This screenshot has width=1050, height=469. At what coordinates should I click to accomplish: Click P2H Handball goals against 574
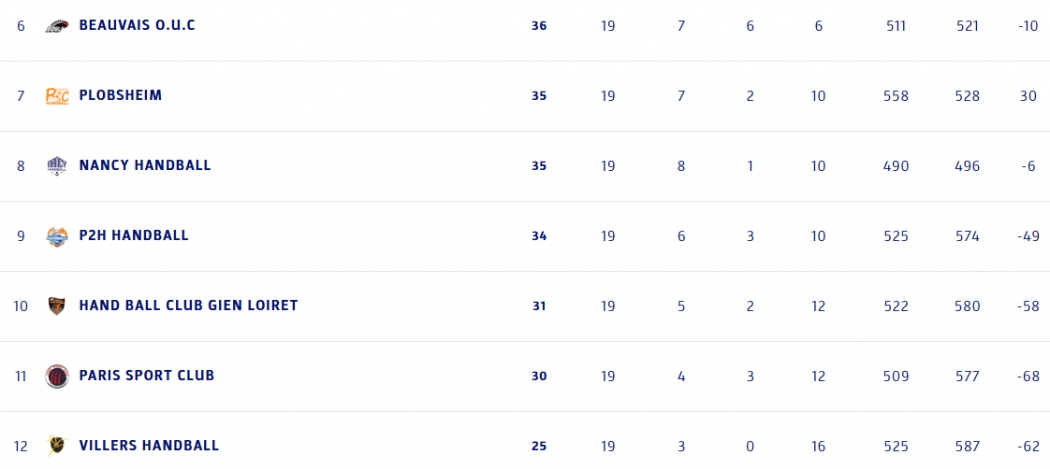coord(967,236)
